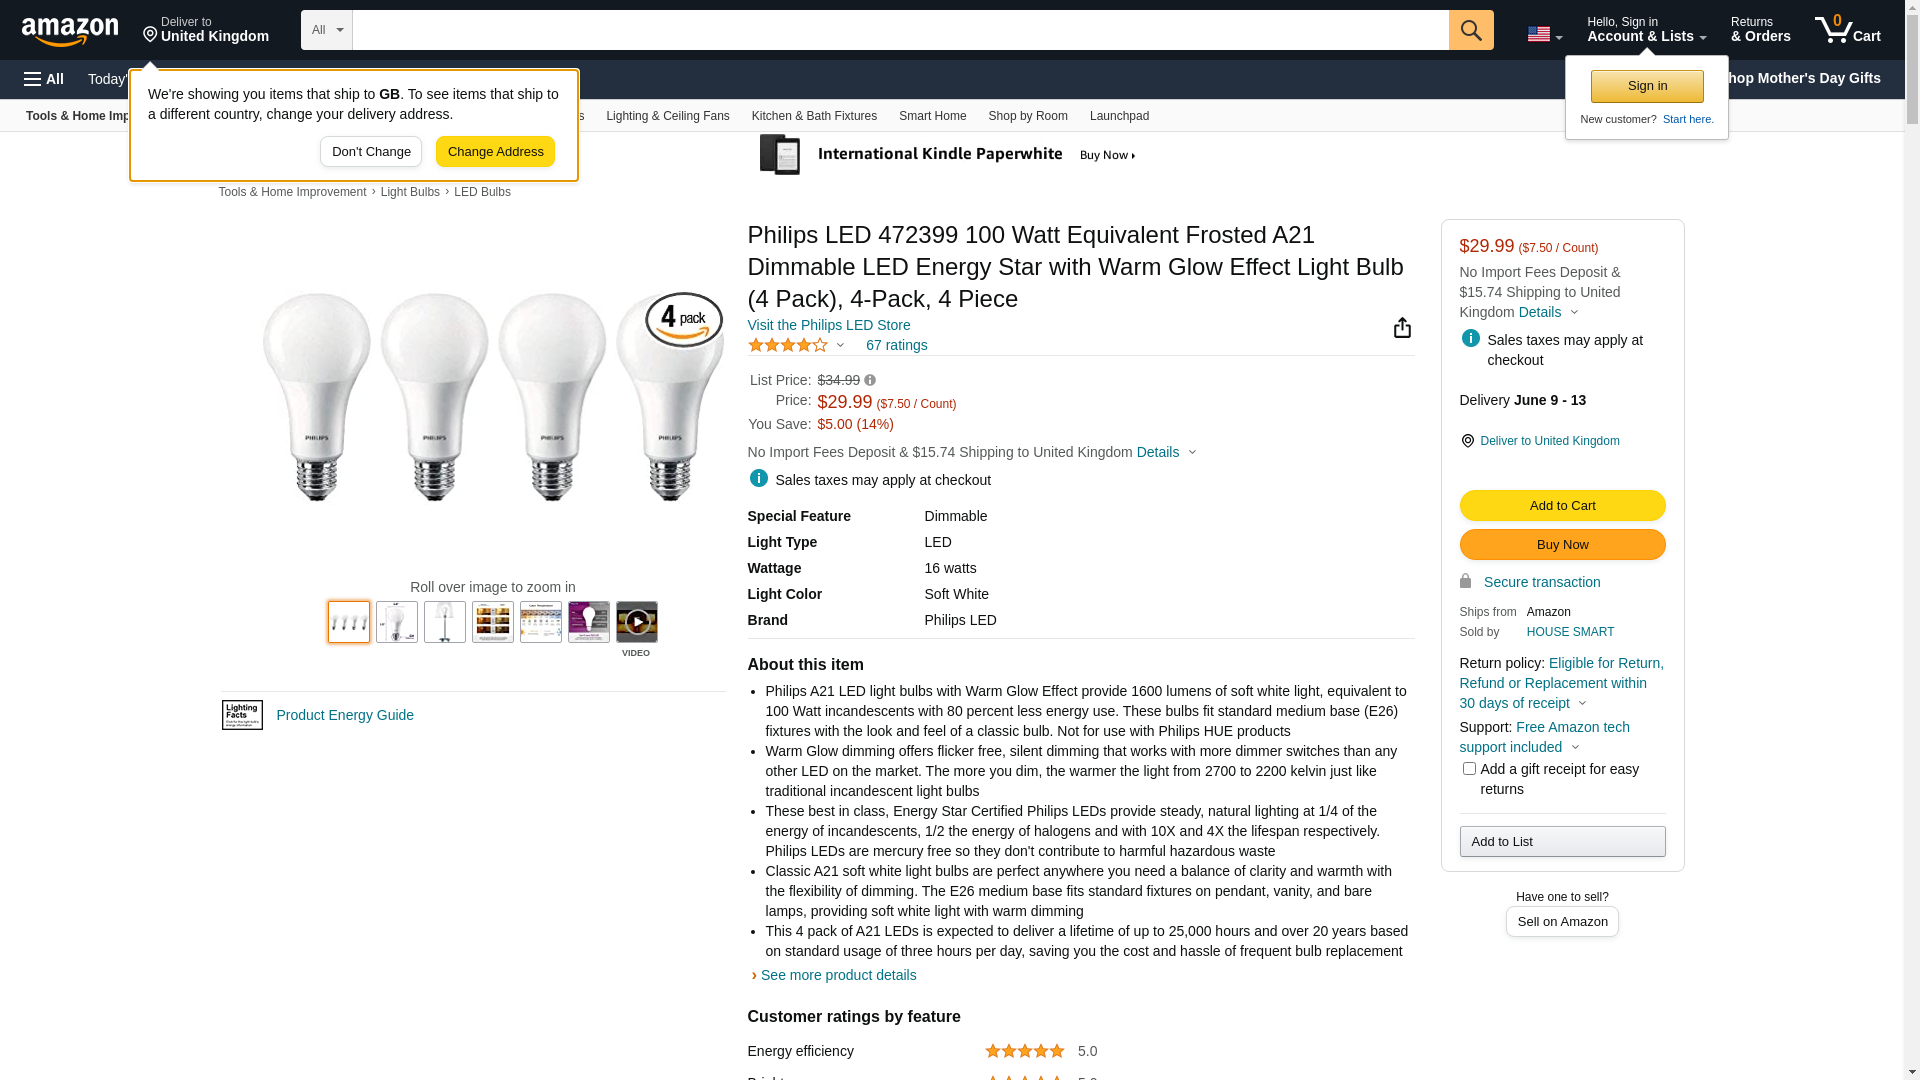Screen dimensions: 1920x1080
Task: Play the product video thumbnail
Action: coord(636,622)
